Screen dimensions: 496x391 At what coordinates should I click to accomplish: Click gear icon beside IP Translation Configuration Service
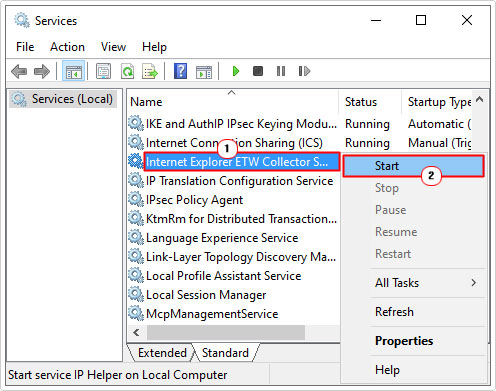click(x=136, y=180)
